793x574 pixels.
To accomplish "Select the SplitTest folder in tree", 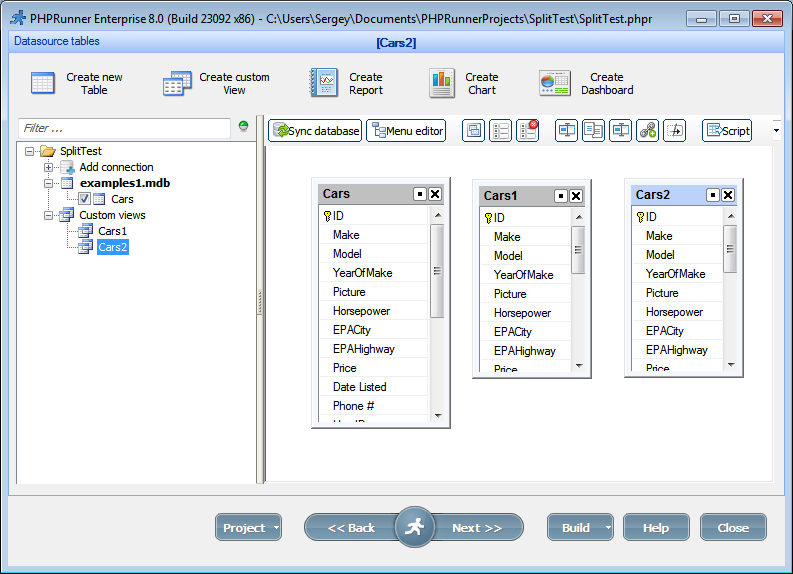I will 80,151.
